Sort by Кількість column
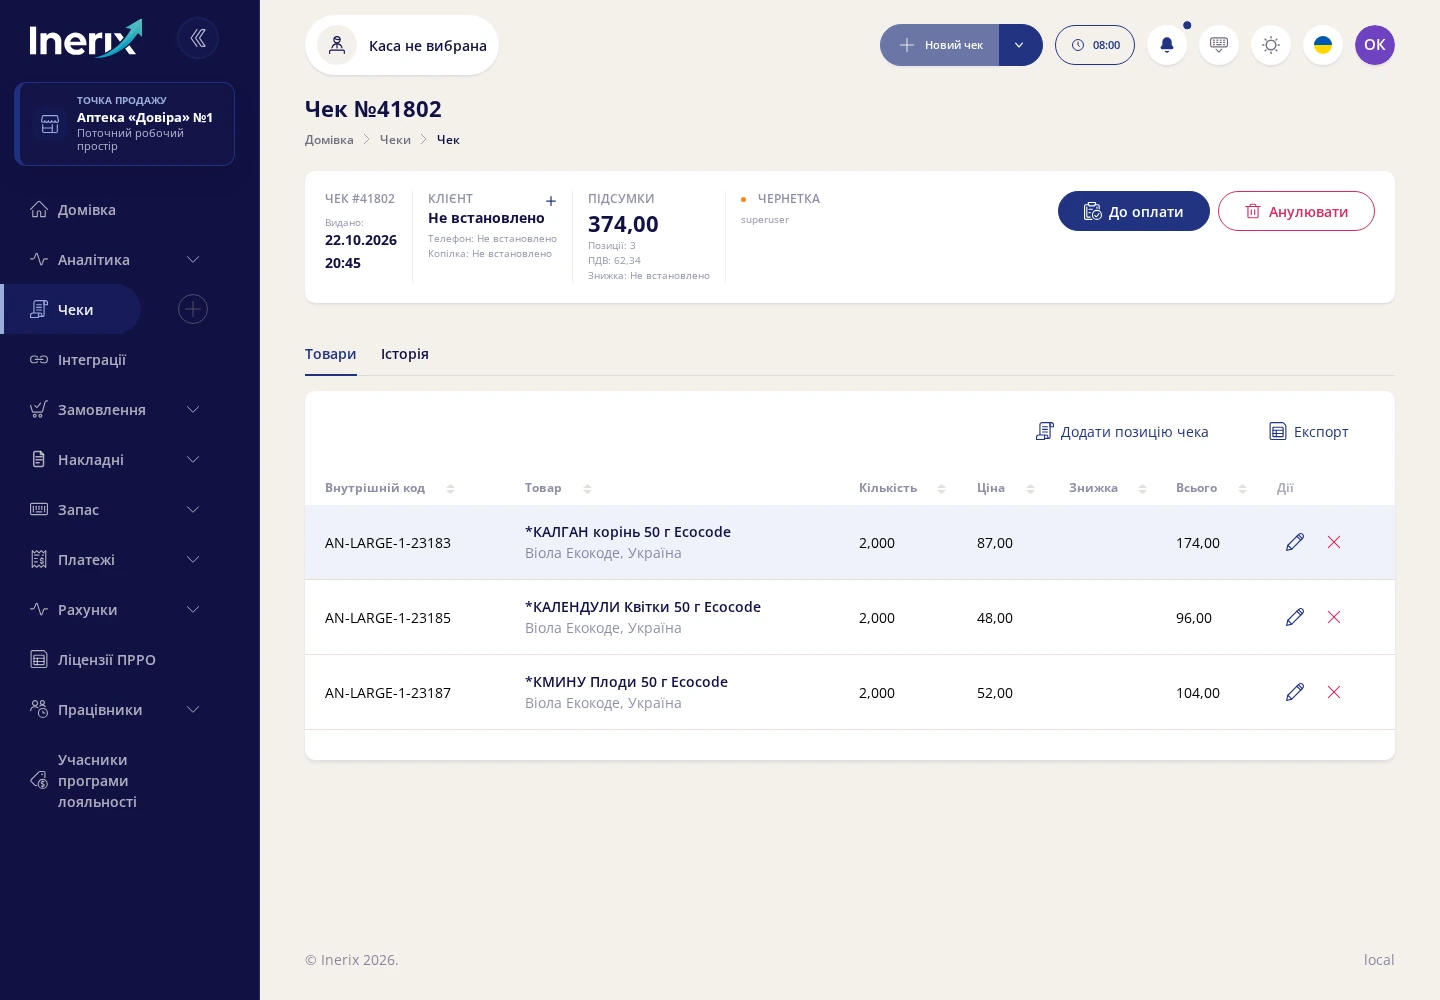 click(941, 488)
